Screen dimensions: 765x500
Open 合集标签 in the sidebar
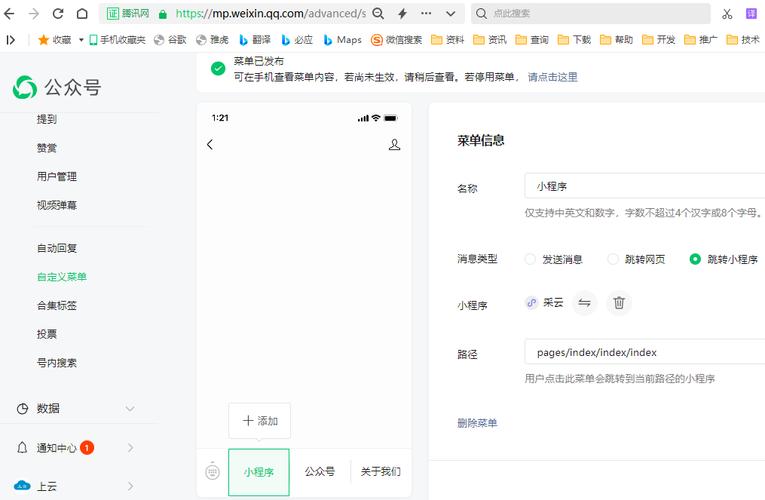[57, 306]
